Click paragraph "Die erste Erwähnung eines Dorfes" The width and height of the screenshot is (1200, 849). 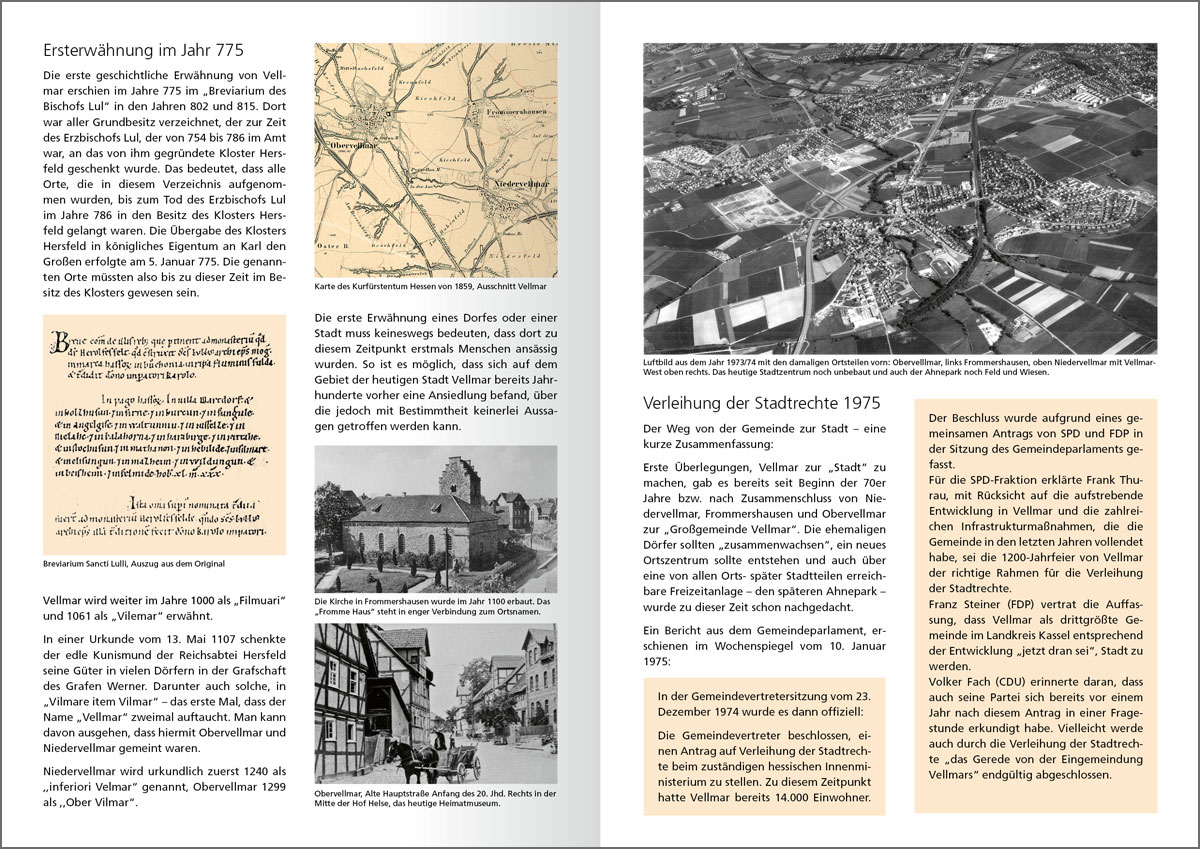point(436,372)
